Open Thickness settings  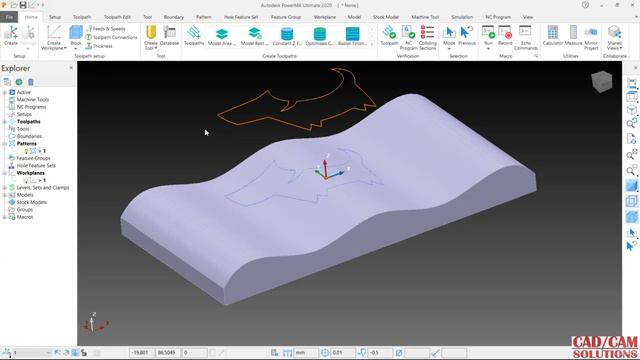click(99, 46)
